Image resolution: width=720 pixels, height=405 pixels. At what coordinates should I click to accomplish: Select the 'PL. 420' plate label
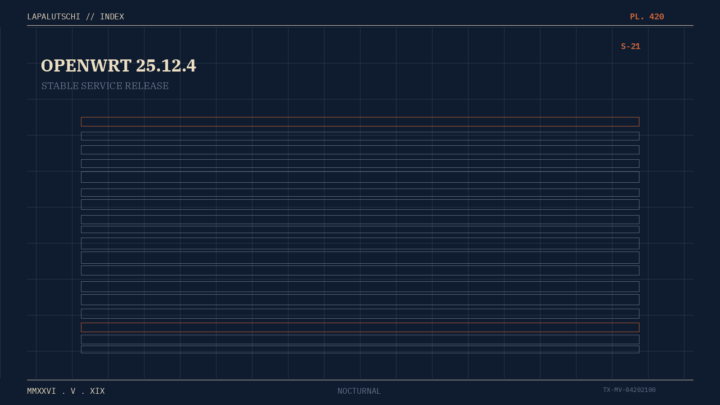point(647,17)
